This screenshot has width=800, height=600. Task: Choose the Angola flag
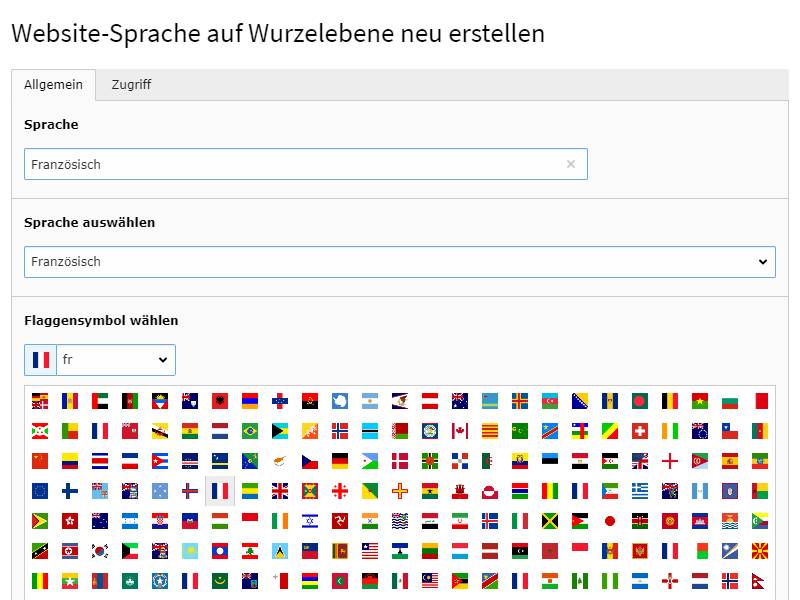click(x=310, y=401)
